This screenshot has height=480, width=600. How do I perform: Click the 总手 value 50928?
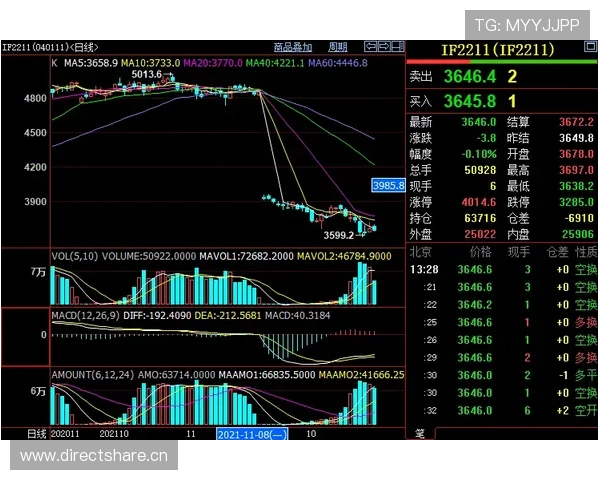coord(480,170)
